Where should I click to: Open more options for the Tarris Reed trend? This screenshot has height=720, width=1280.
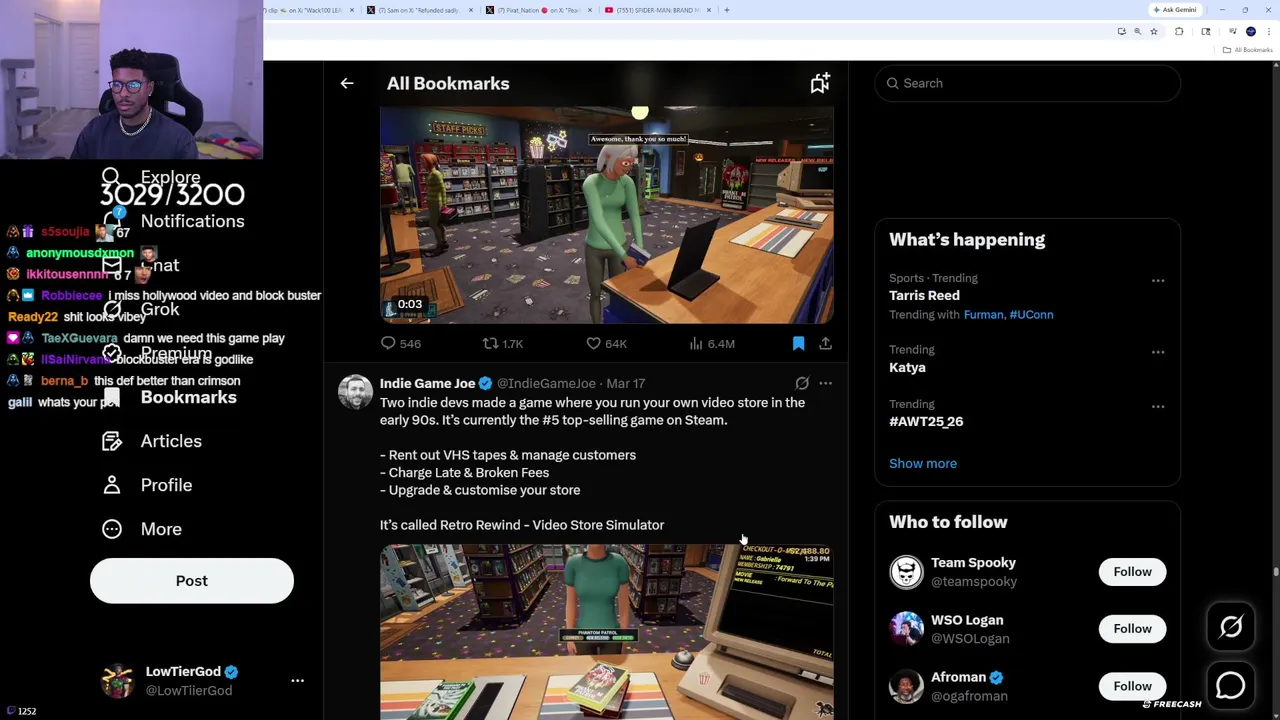pos(1158,281)
